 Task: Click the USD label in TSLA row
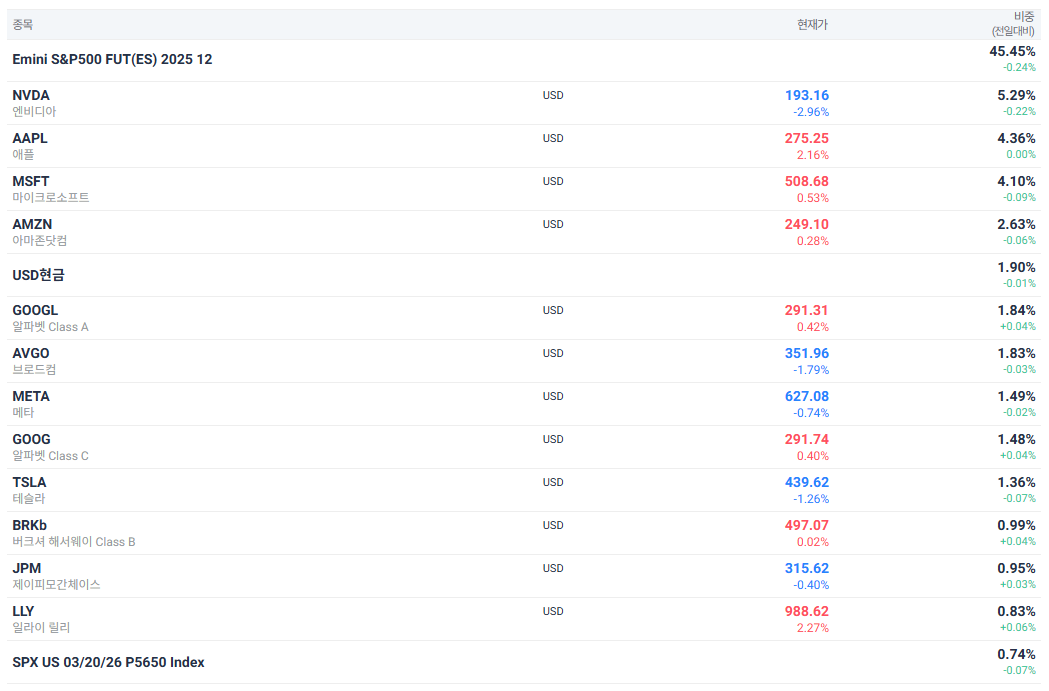[x=553, y=482]
